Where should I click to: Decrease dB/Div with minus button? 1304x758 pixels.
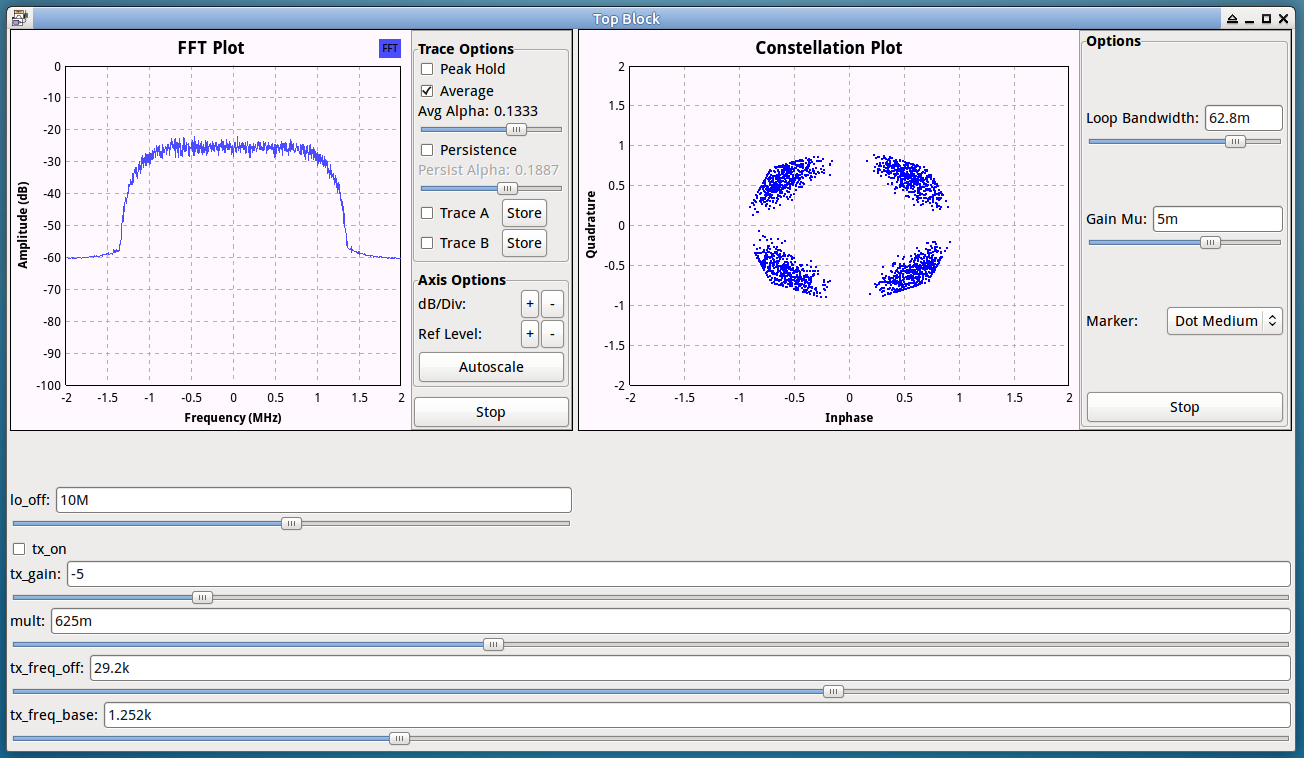(x=553, y=305)
